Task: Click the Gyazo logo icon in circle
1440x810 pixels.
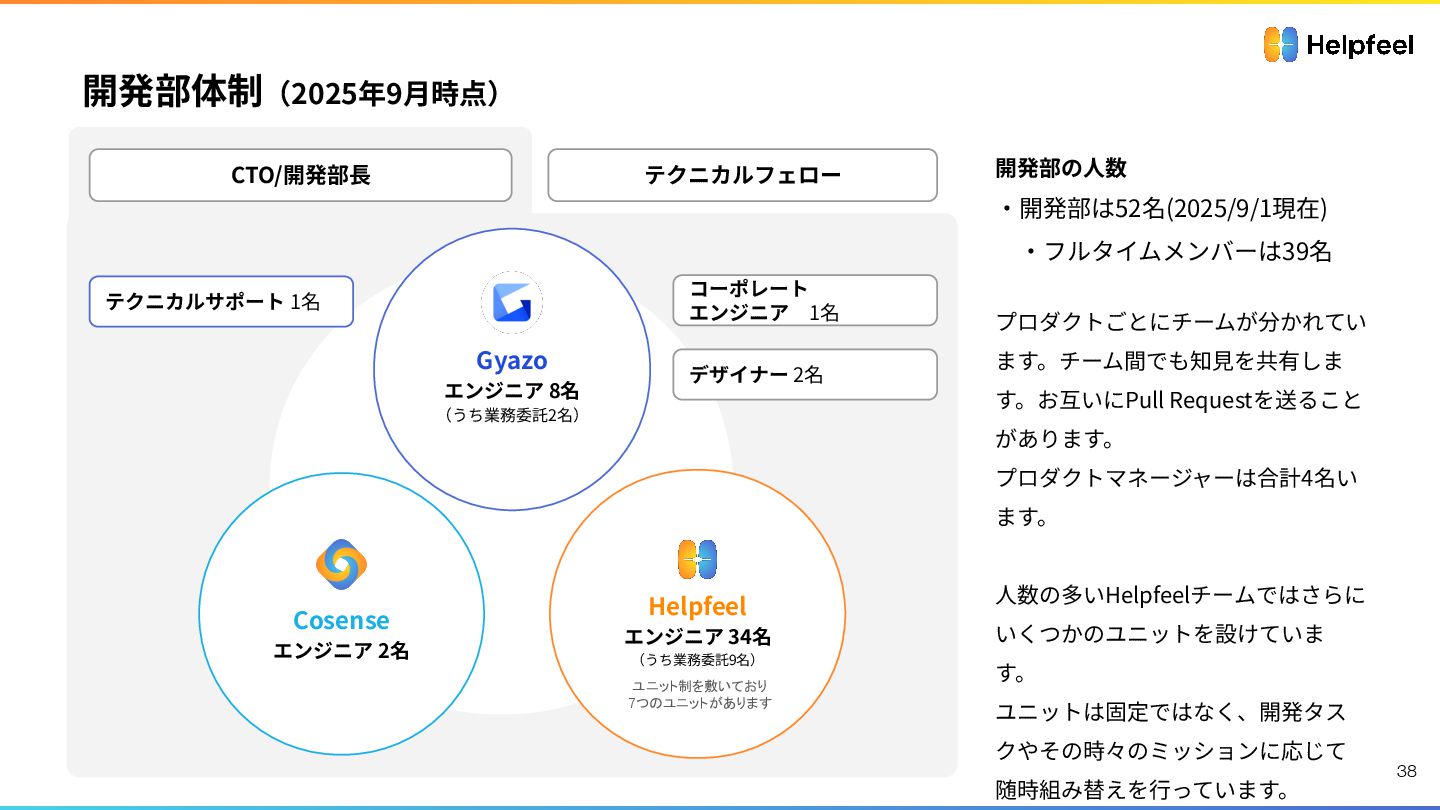Action: click(x=512, y=302)
